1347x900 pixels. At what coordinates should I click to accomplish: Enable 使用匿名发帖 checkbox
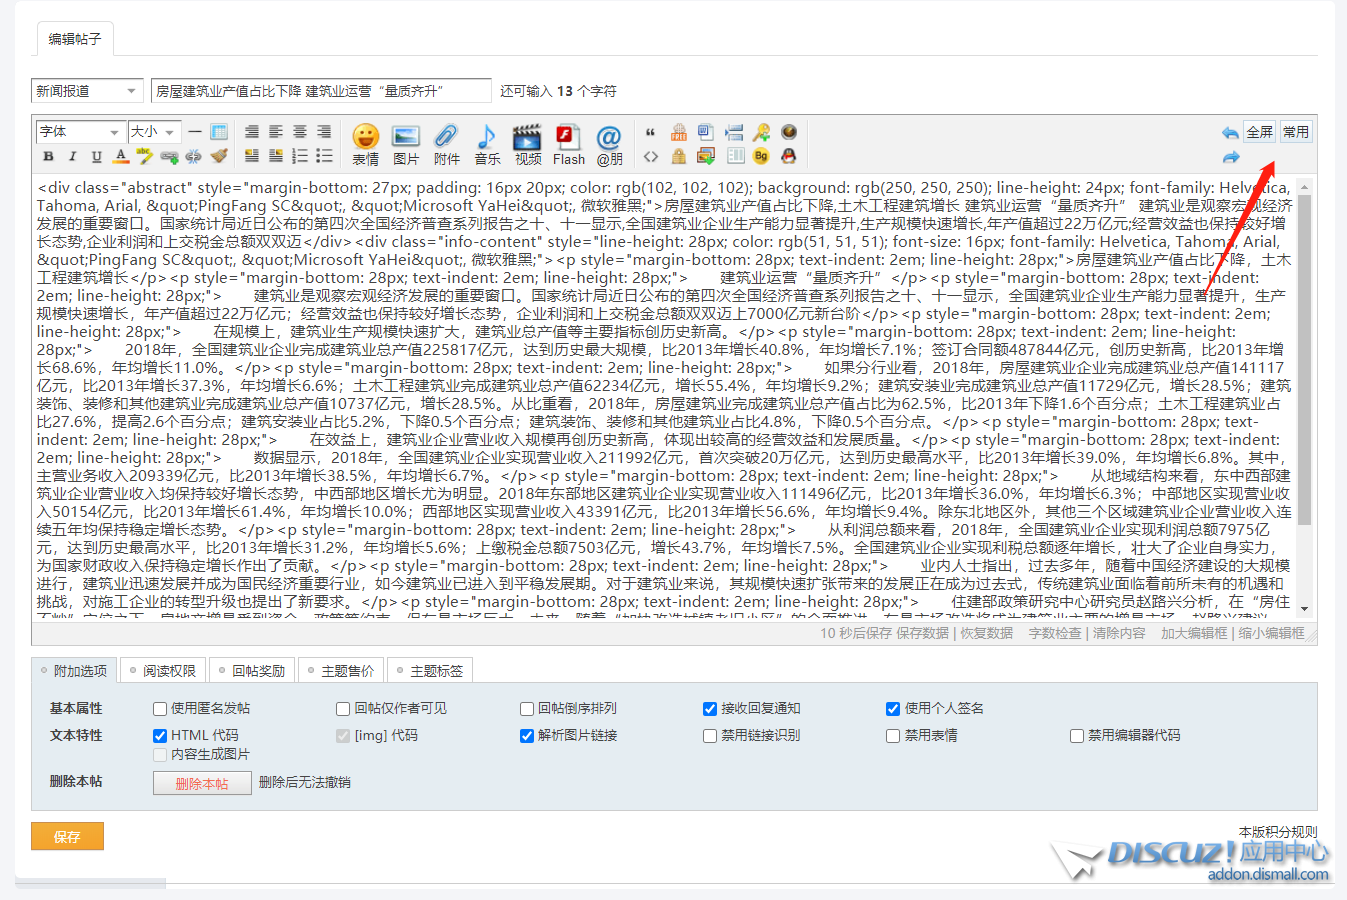tap(160, 709)
